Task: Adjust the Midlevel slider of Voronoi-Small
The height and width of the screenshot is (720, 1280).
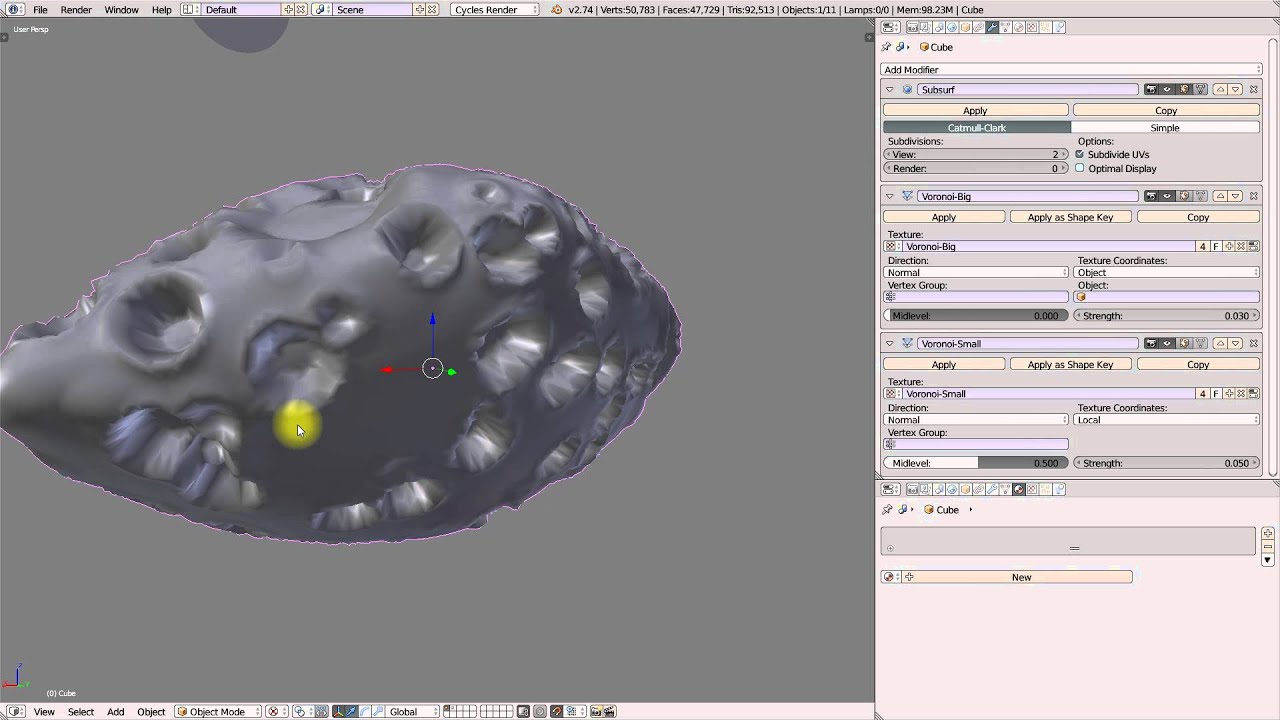Action: click(x=975, y=463)
